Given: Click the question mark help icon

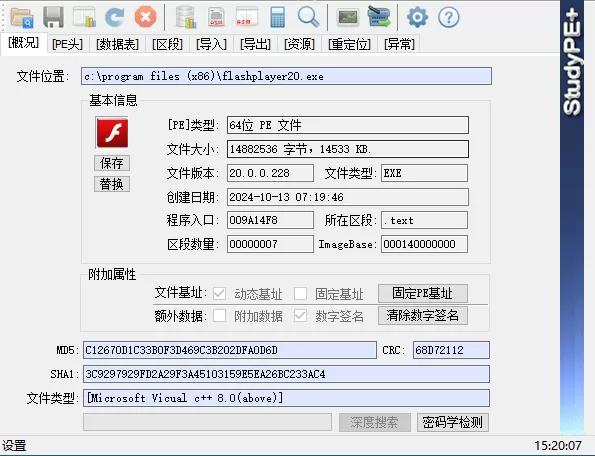Looking at the screenshot, I should [x=449, y=17].
